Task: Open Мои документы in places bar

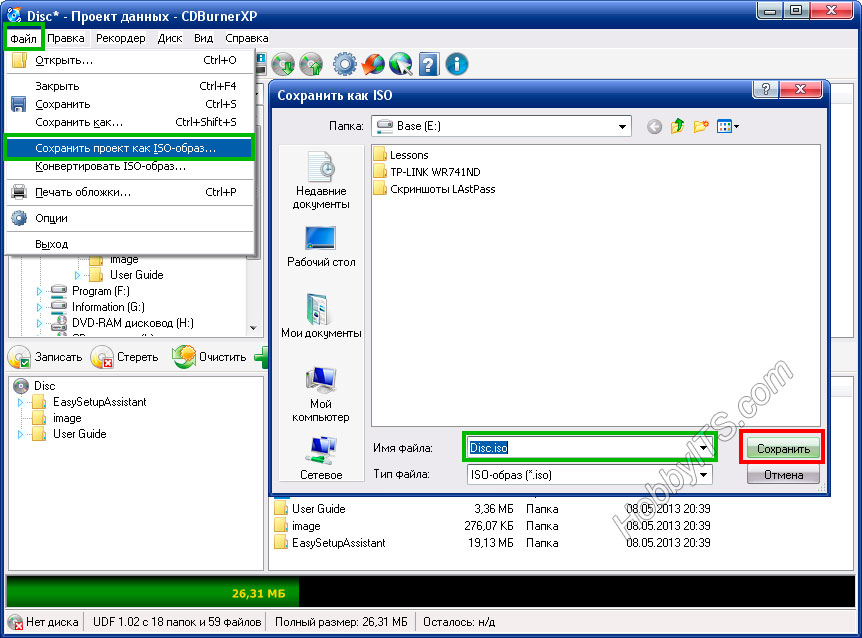Action: 321,316
